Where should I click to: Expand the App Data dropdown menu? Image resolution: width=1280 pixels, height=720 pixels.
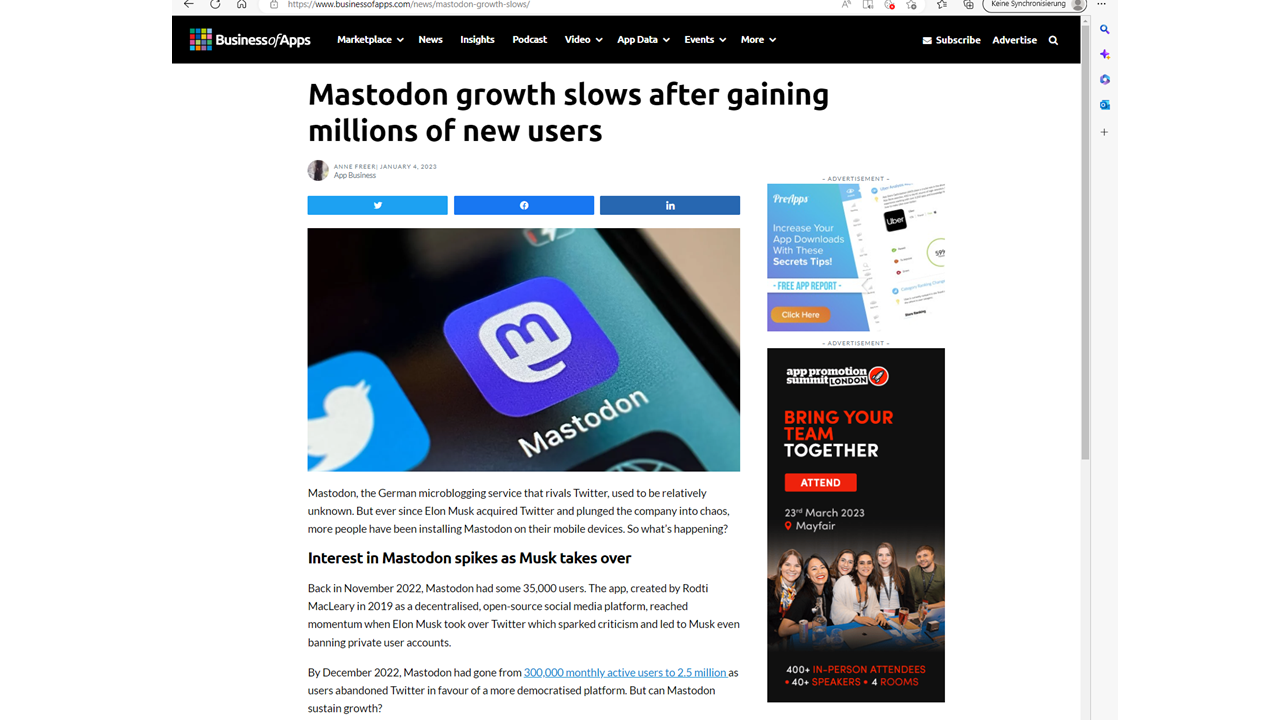pyautogui.click(x=643, y=40)
